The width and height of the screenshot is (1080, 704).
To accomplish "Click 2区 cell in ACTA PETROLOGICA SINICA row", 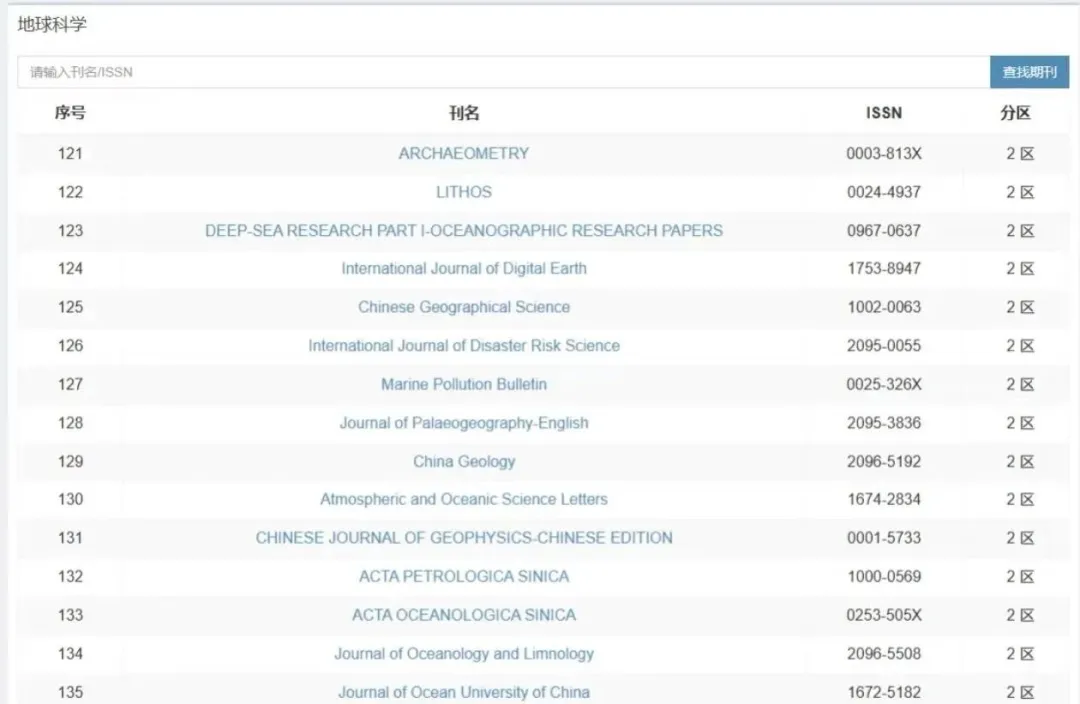I will [1020, 577].
